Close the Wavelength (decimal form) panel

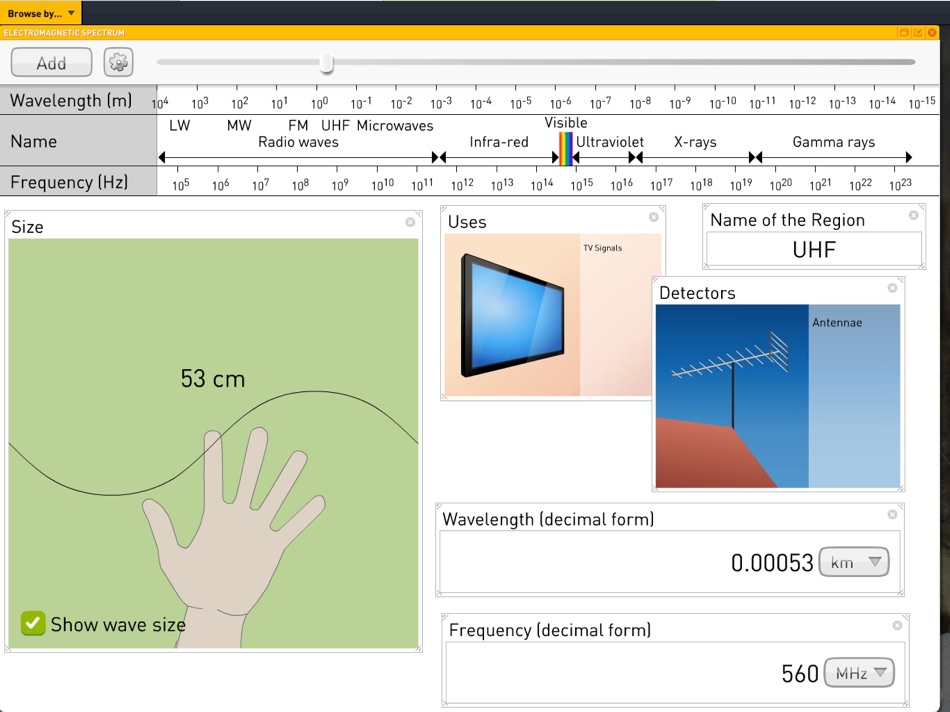click(892, 514)
